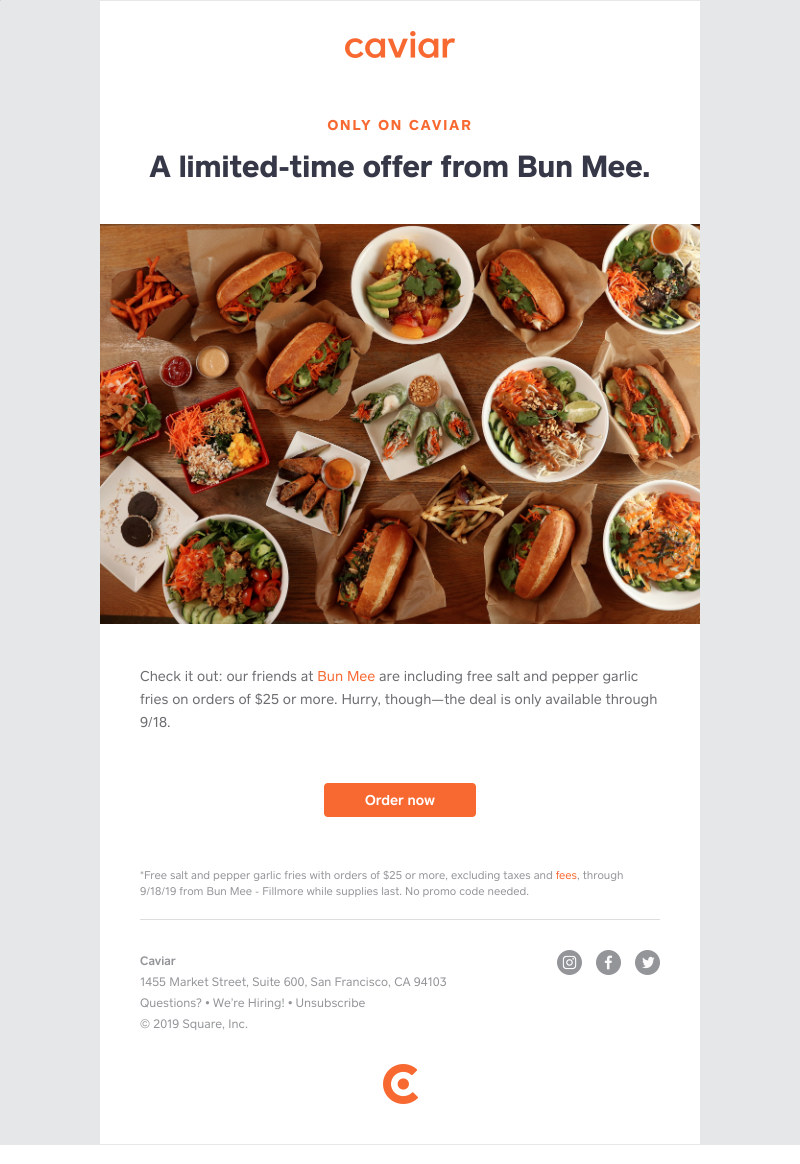Click Unsubscribe in the footer

(x=330, y=1003)
